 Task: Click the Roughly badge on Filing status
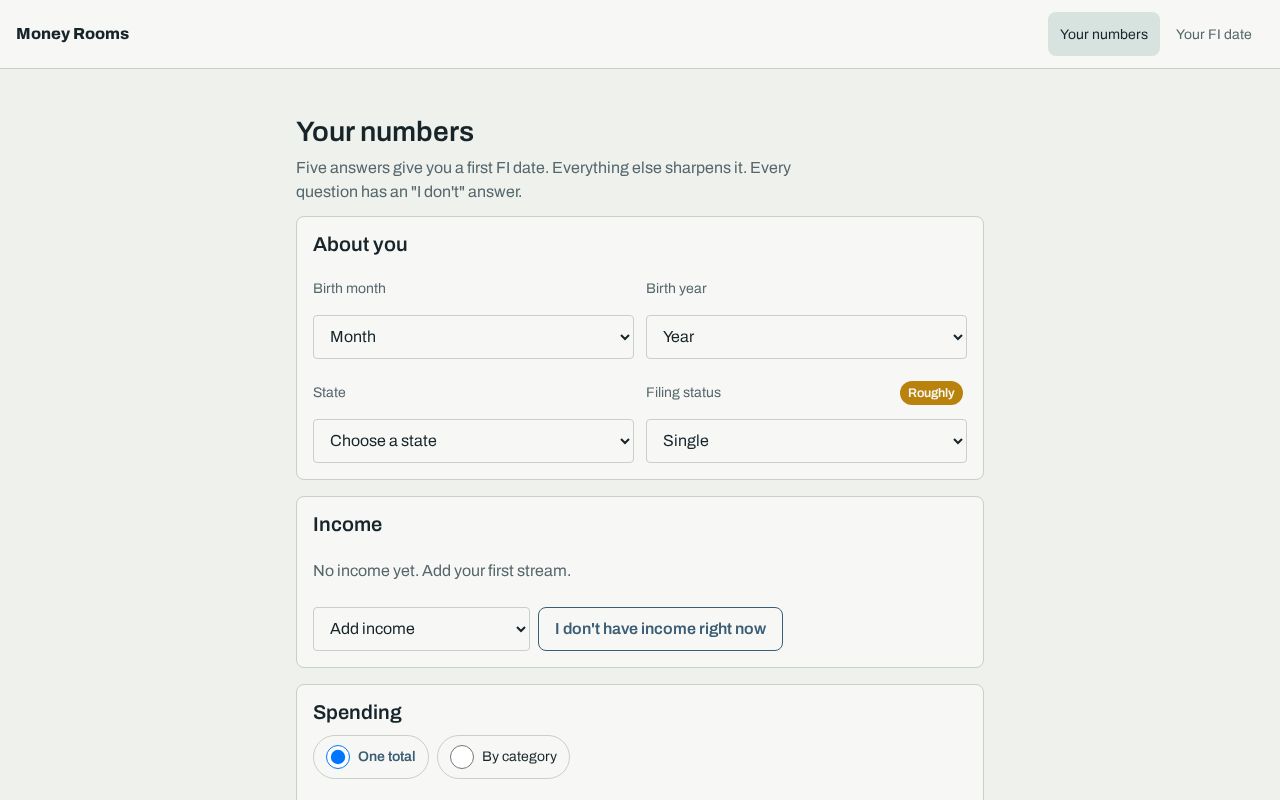[931, 393]
